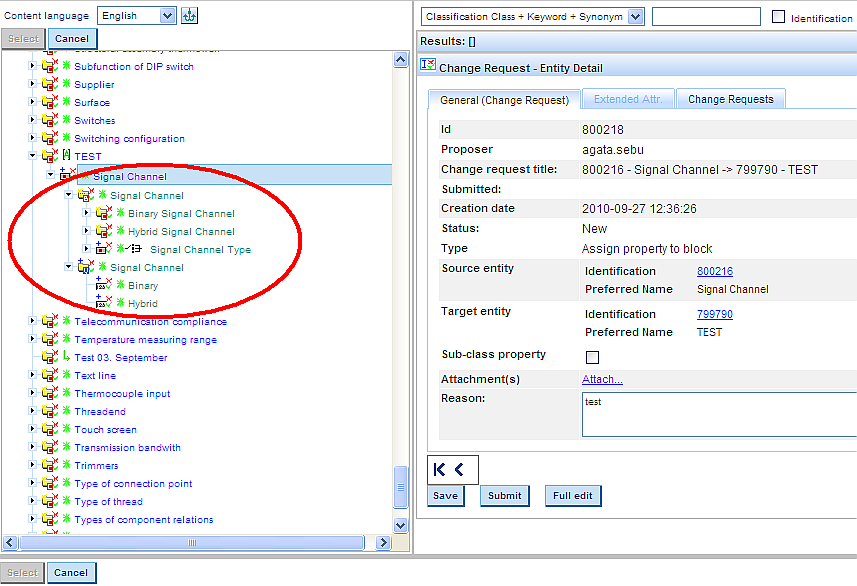Open source entity link 800216
The width and height of the screenshot is (857, 586).
click(714, 271)
